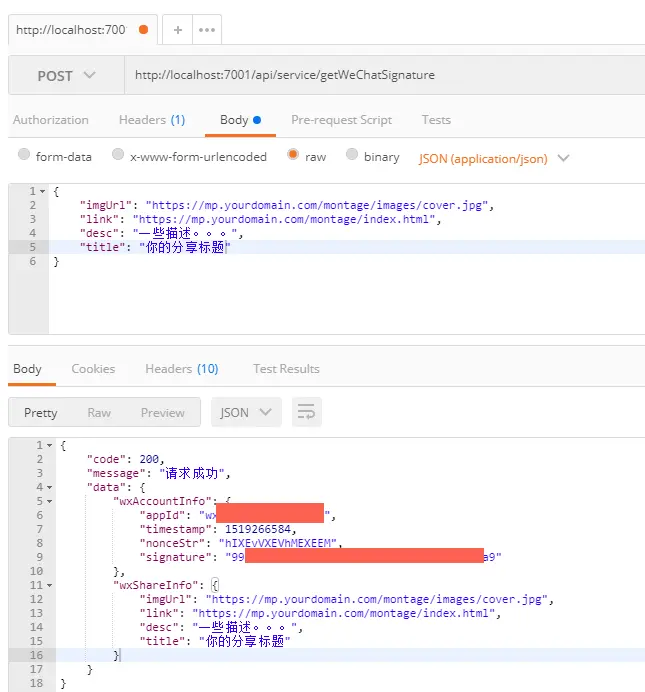
Task: Click the "title" line in request body
Action: [x=155, y=247]
